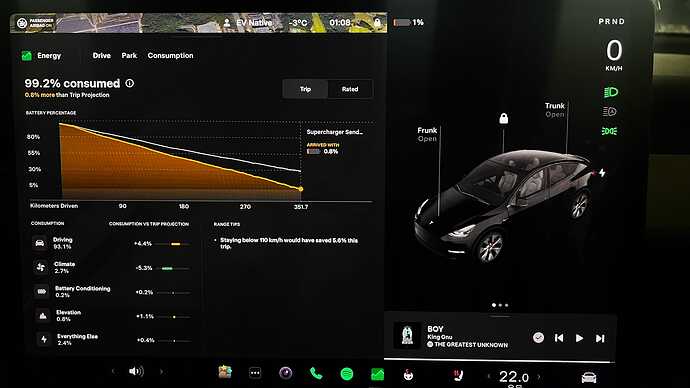Screen dimensions: 690x388
Task: Toggle the headlights indicator
Action: point(610,92)
